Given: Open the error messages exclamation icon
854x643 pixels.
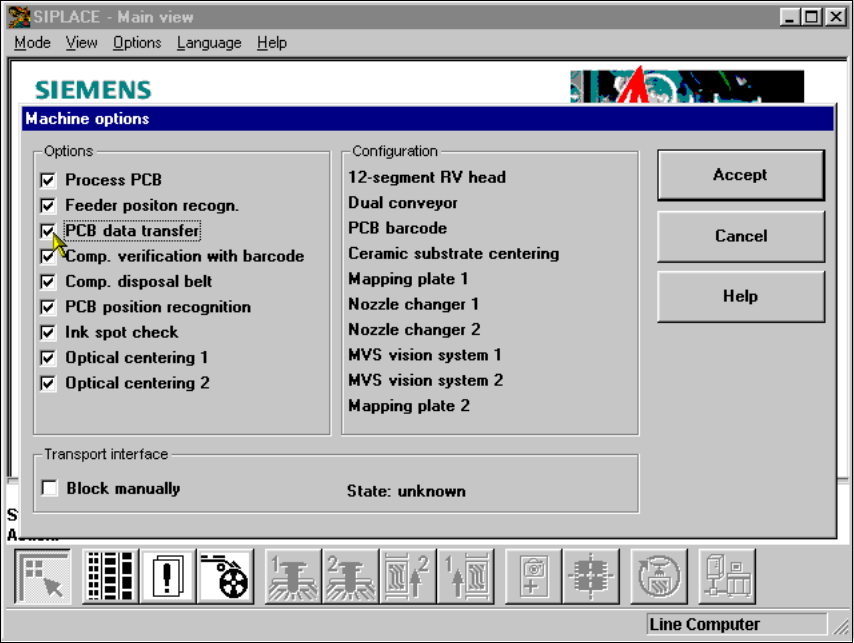Looking at the screenshot, I should point(168,577).
